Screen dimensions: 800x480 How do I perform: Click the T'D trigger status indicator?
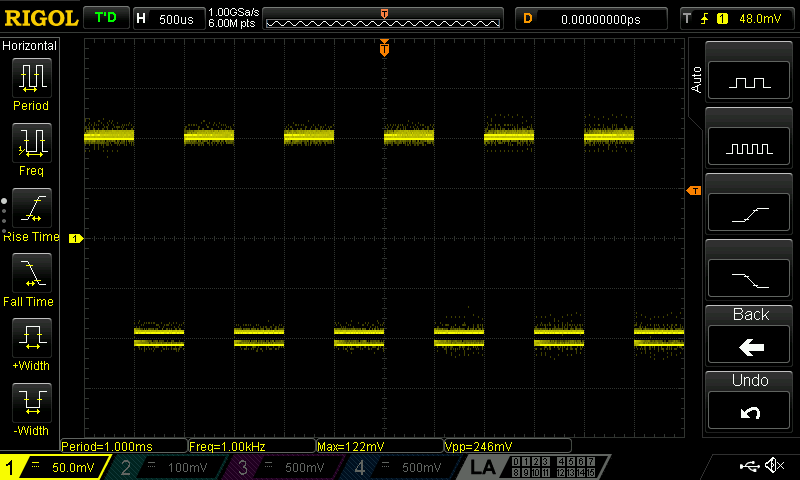coord(106,18)
